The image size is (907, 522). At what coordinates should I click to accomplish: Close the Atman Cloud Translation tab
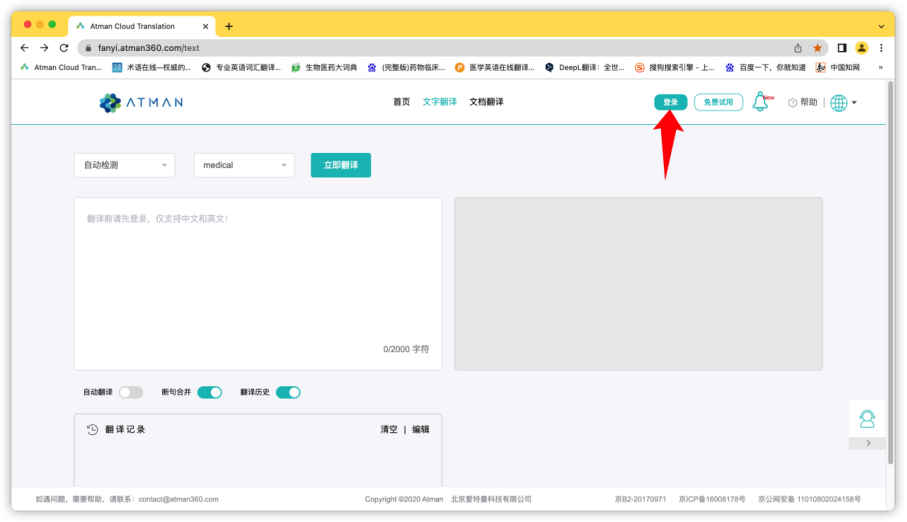click(x=205, y=26)
